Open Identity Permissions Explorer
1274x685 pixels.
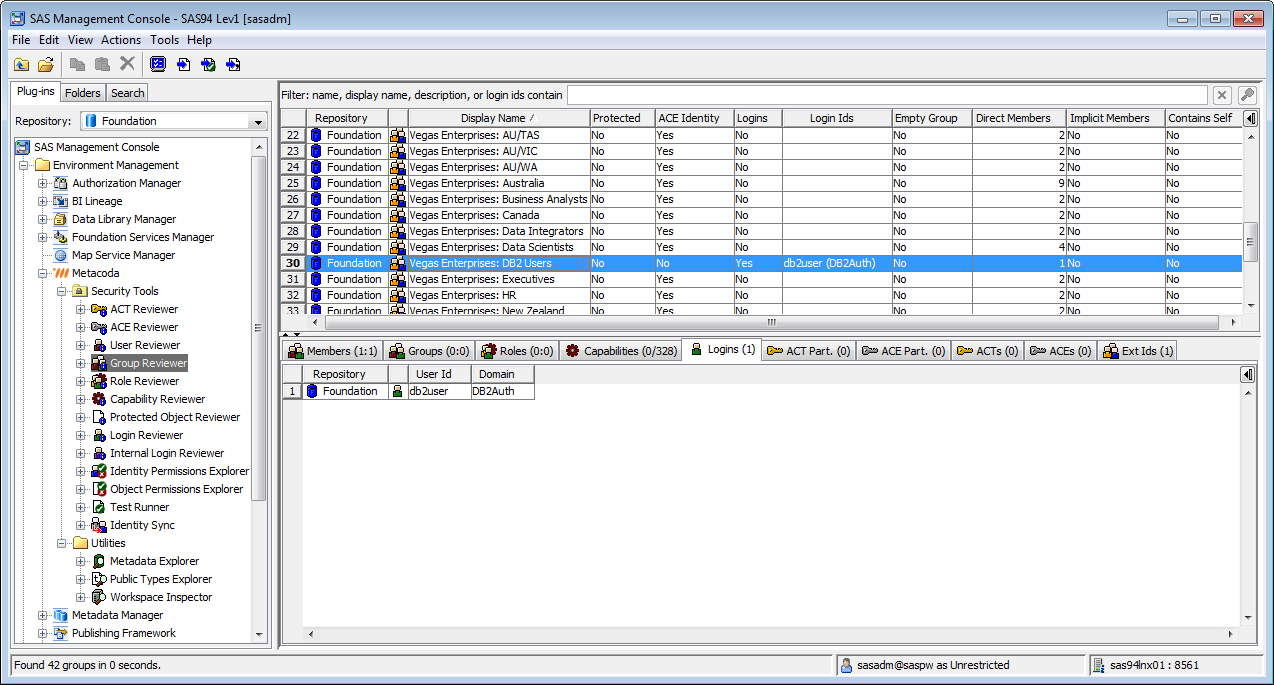pyautogui.click(x=179, y=471)
